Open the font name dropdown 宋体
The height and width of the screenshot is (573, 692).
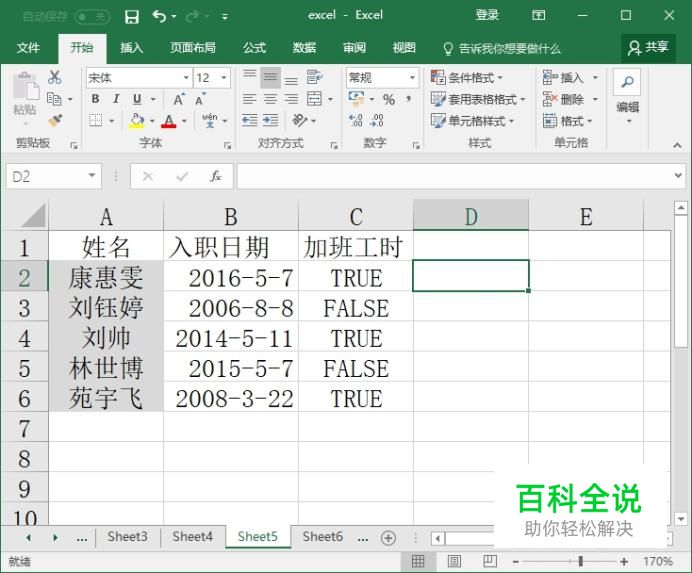(186, 78)
